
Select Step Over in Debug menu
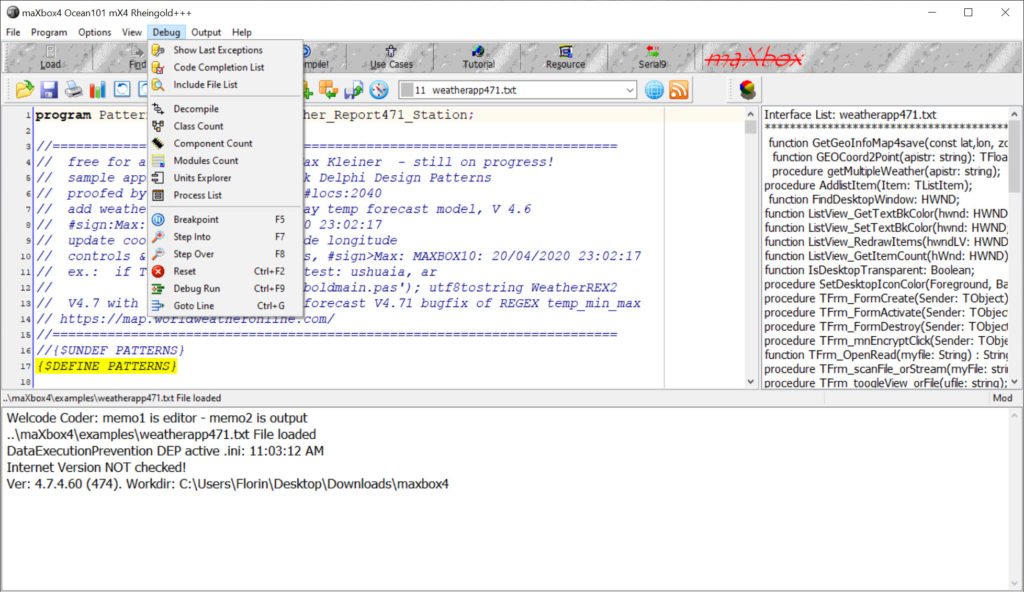[x=225, y=254]
